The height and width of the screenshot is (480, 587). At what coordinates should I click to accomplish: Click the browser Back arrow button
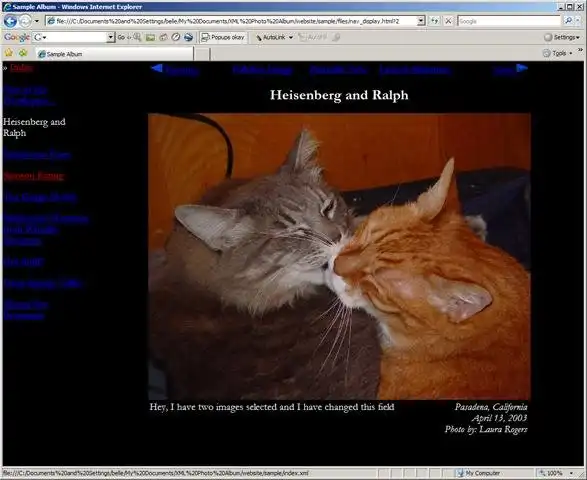pos(10,21)
